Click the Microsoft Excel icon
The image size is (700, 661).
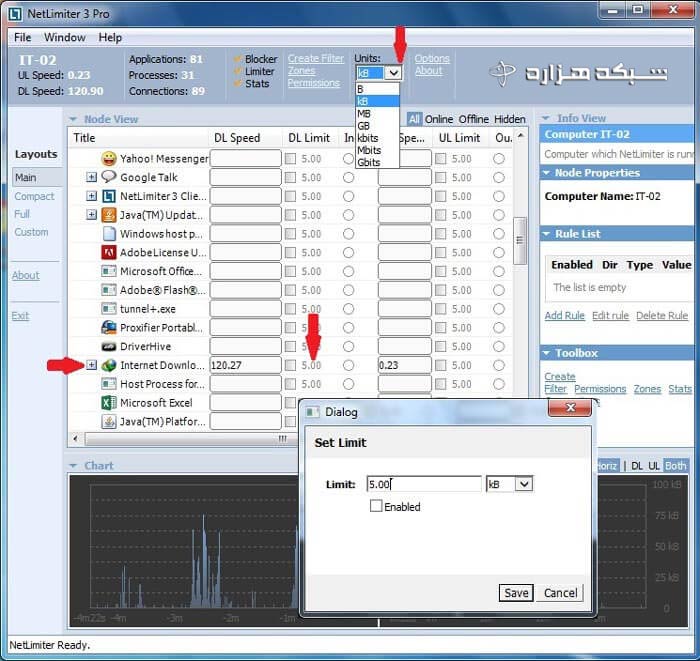pos(108,403)
